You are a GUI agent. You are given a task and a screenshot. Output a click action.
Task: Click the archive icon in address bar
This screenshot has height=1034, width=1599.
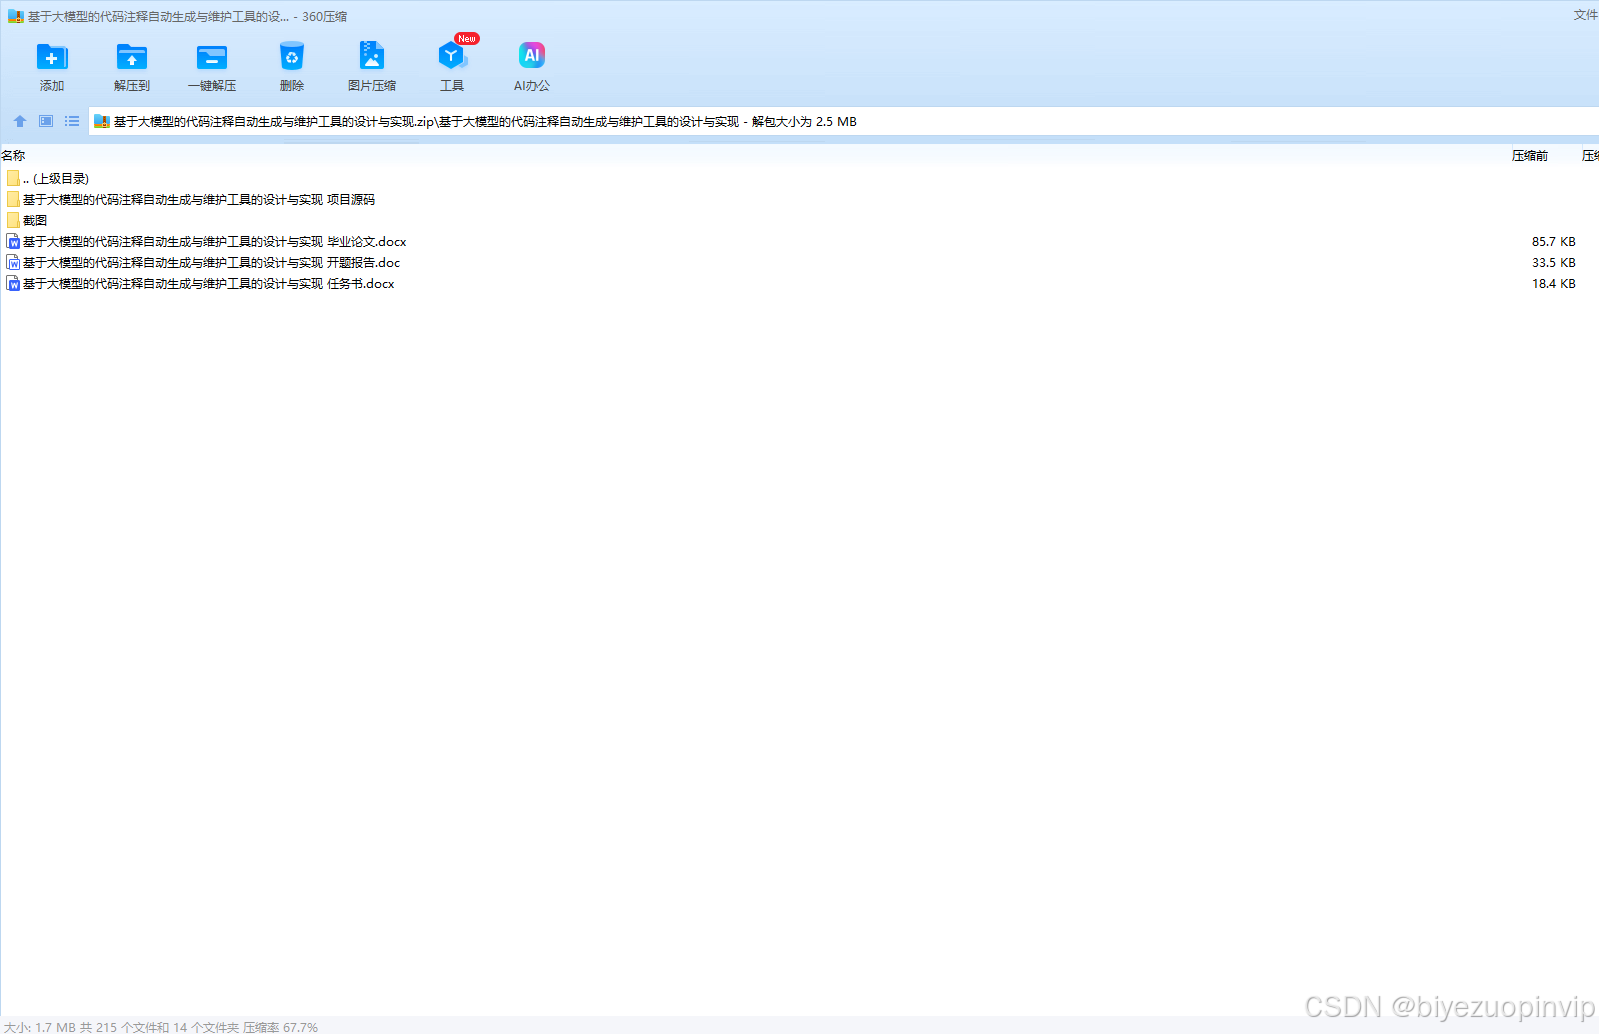click(x=101, y=121)
